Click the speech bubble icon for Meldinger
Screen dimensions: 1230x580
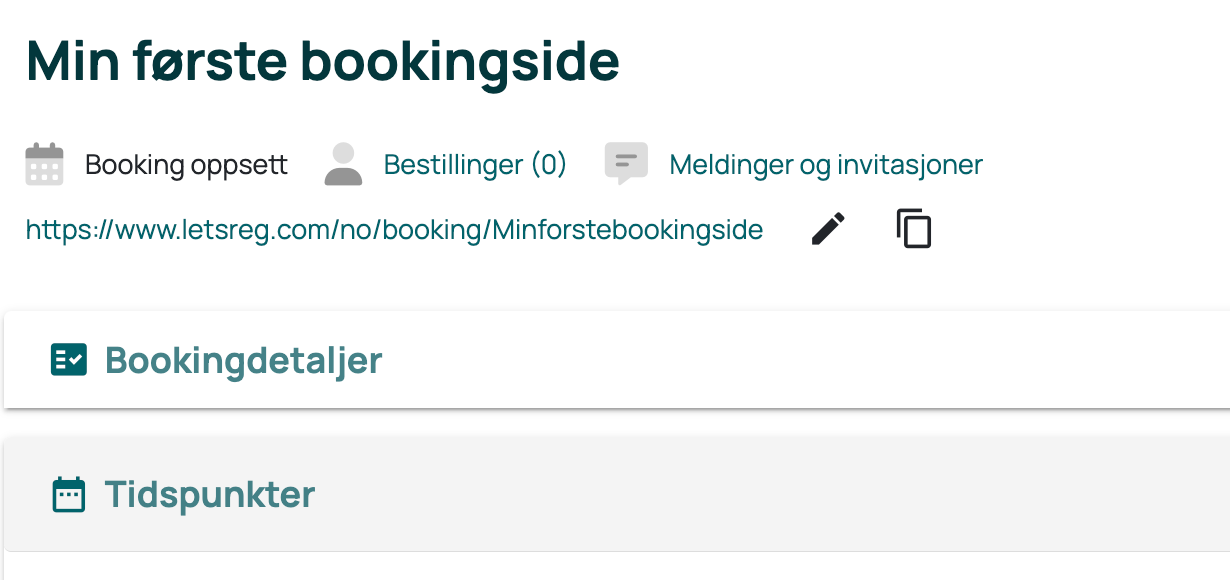pyautogui.click(x=626, y=164)
